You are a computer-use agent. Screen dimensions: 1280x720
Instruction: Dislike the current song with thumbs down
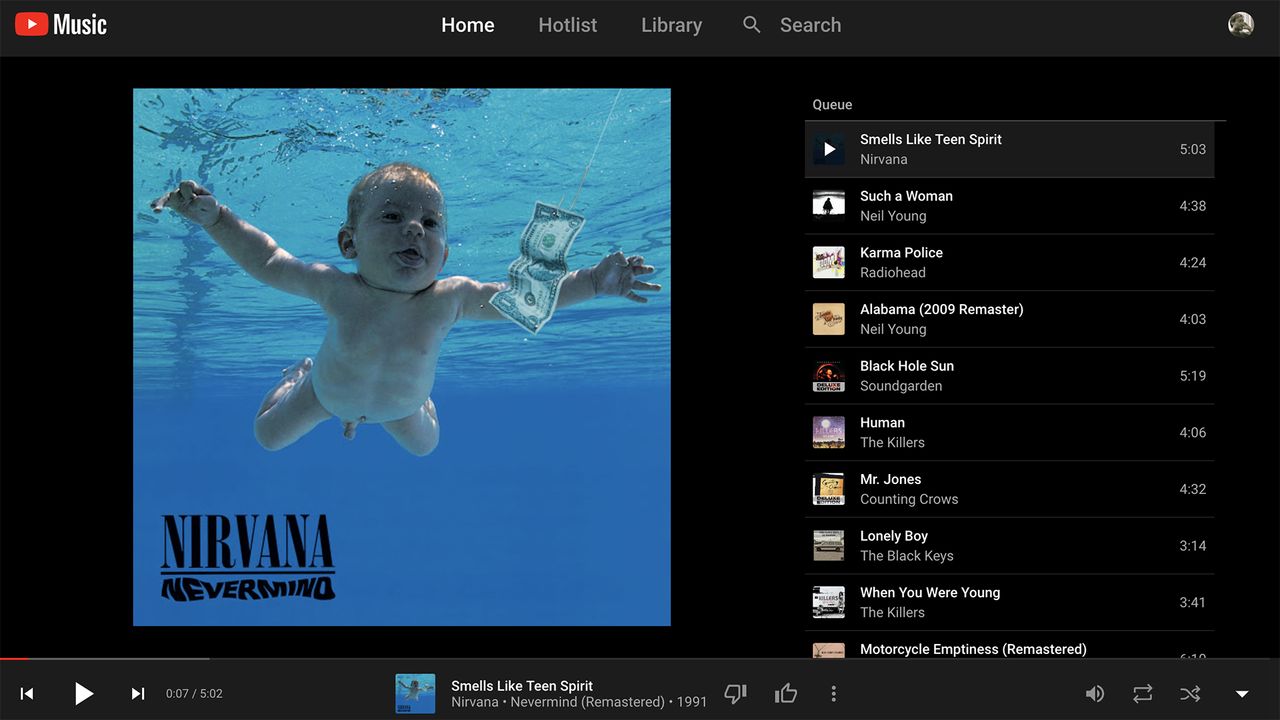point(735,693)
